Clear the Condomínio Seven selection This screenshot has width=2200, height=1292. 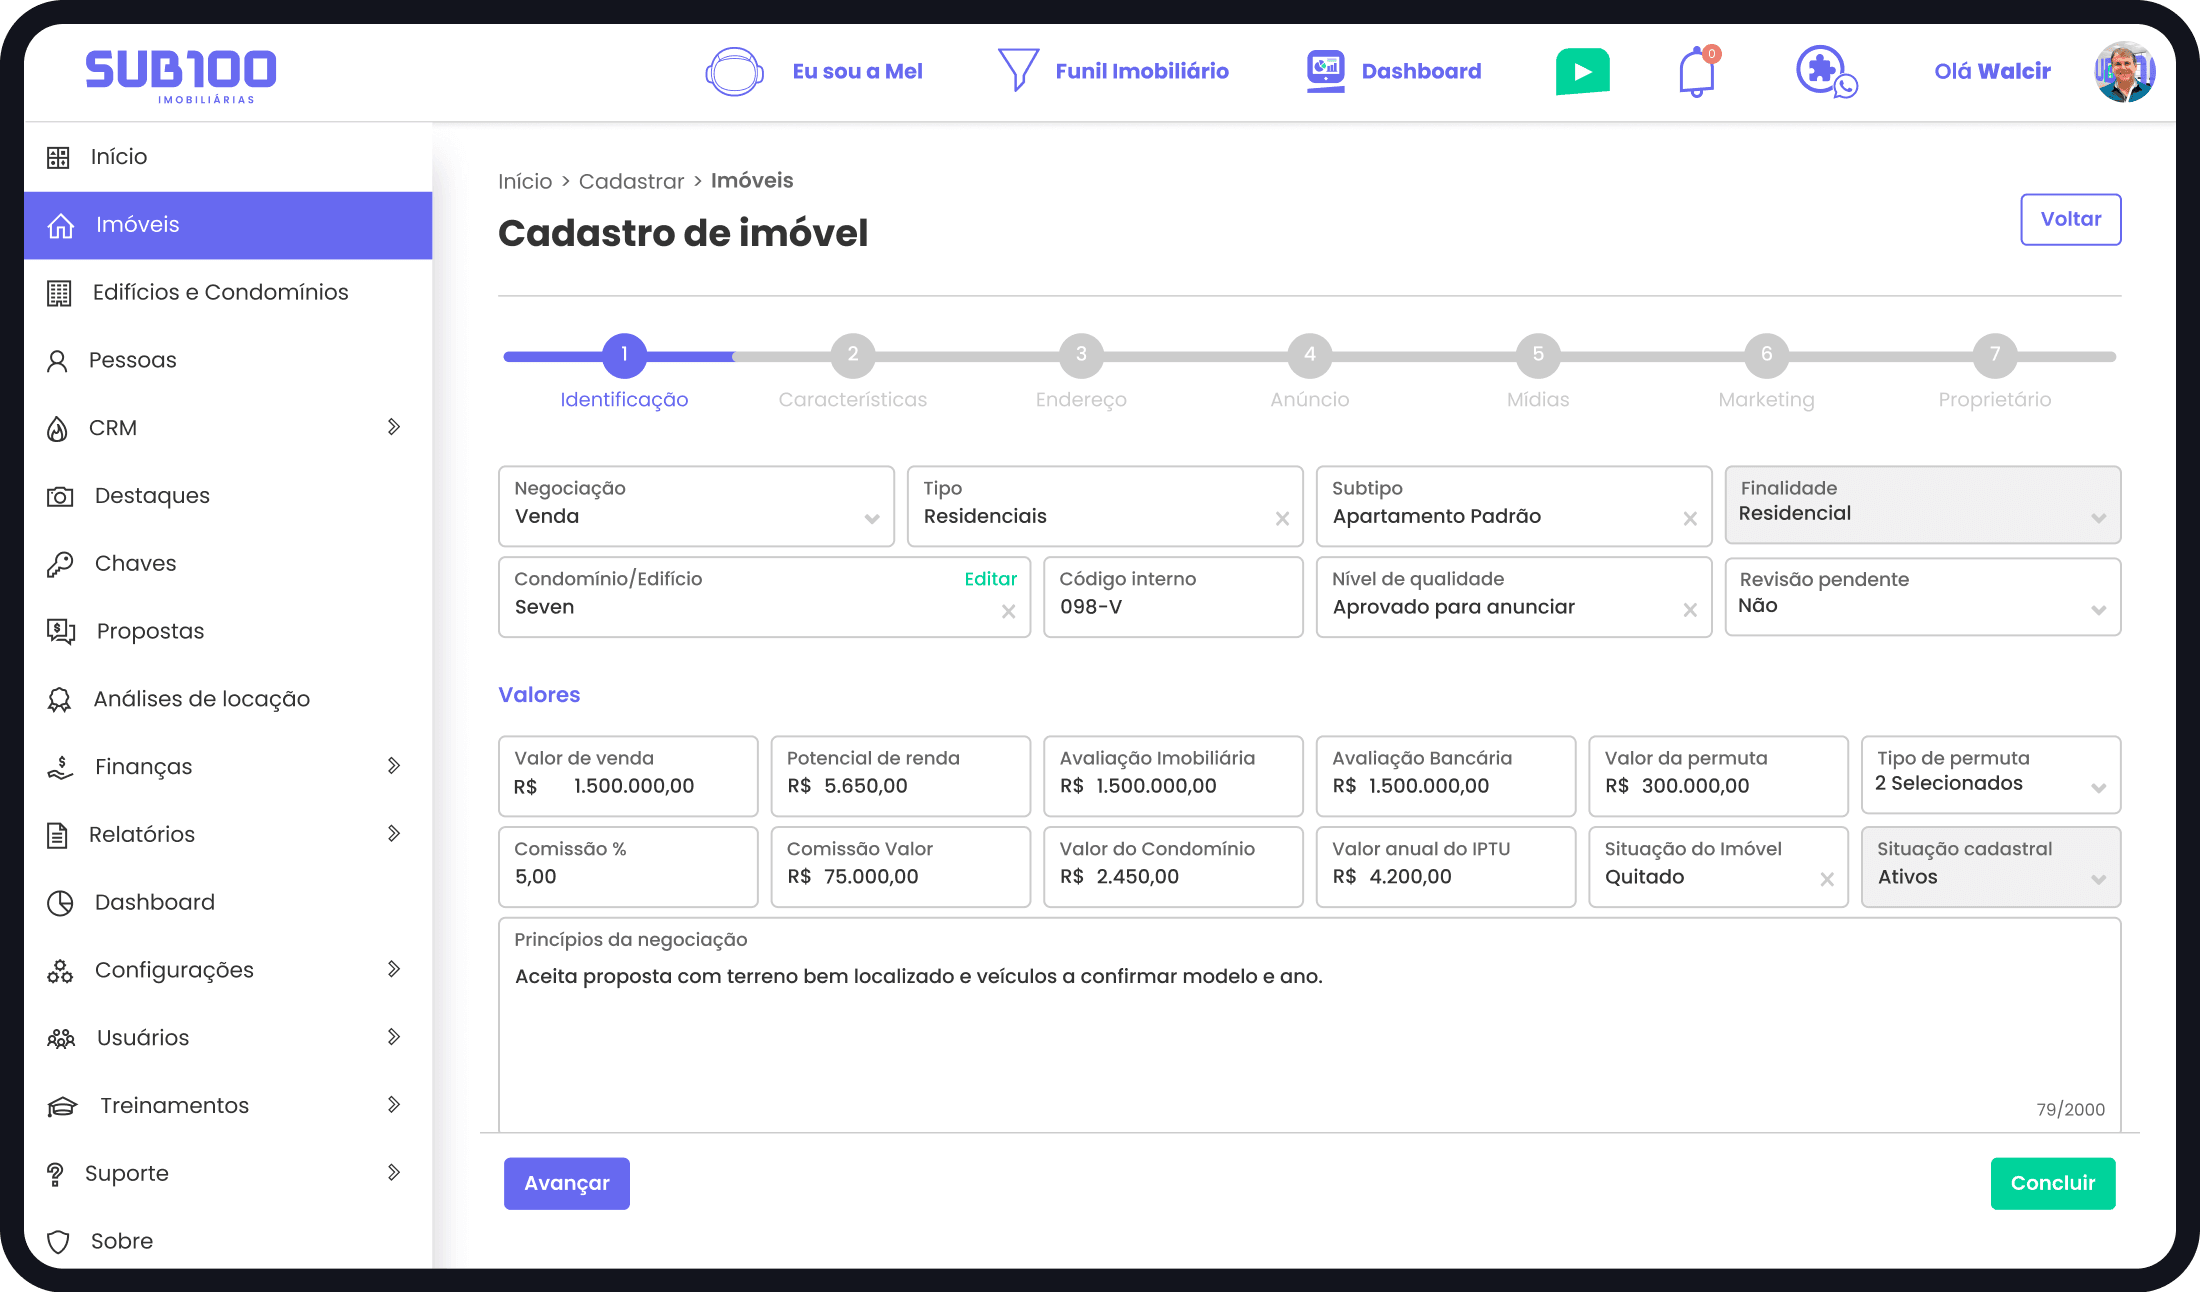coord(1009,611)
